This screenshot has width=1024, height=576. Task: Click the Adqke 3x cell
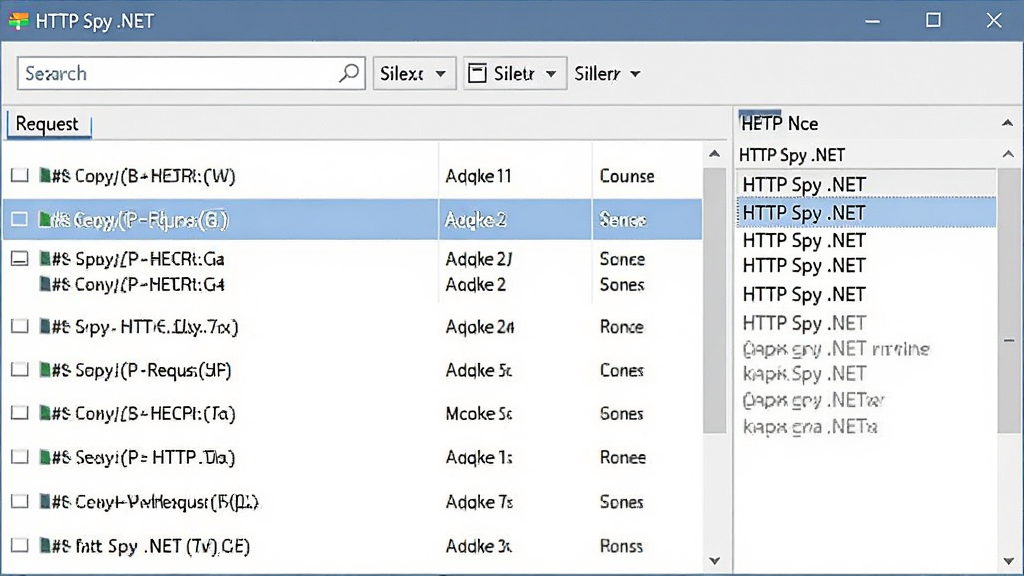click(x=479, y=545)
